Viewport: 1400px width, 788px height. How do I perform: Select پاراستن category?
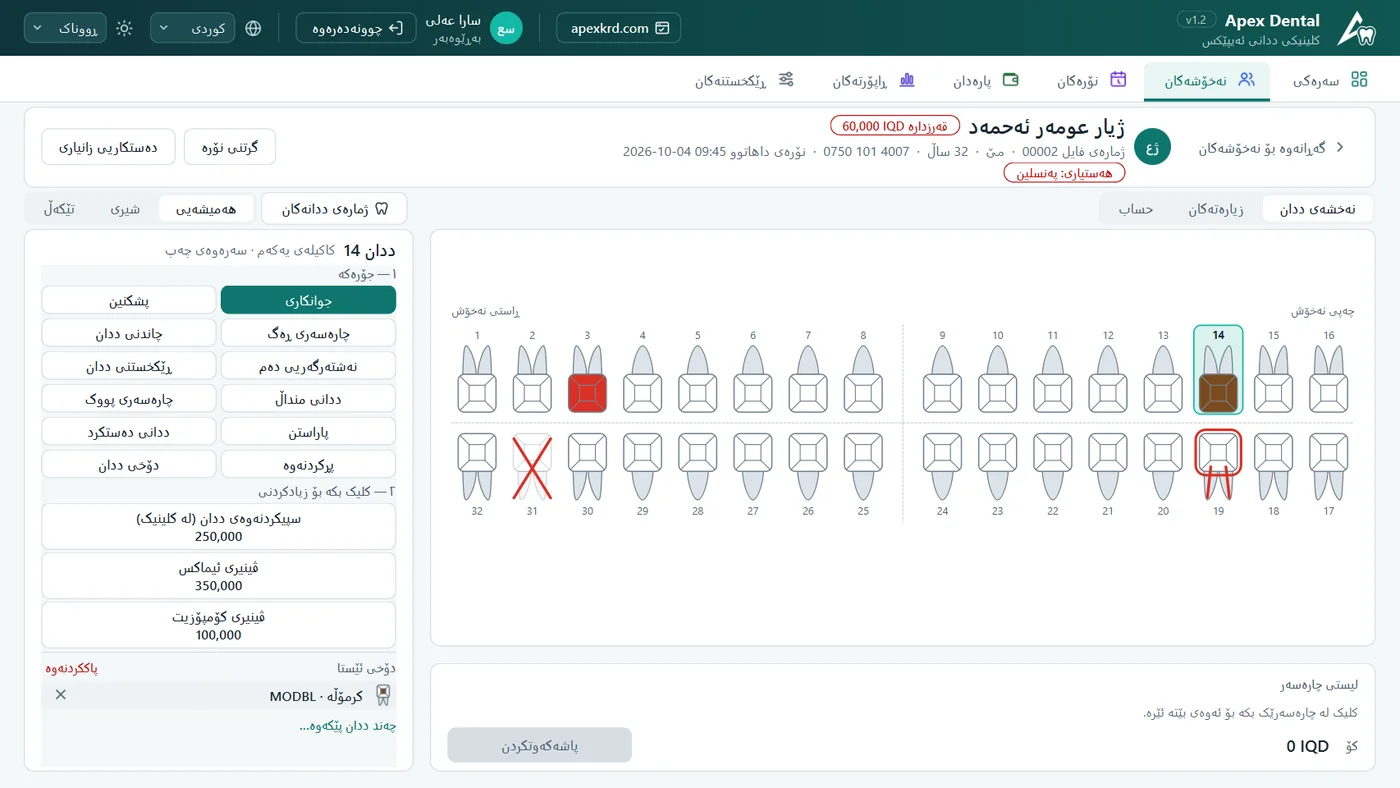(x=308, y=432)
